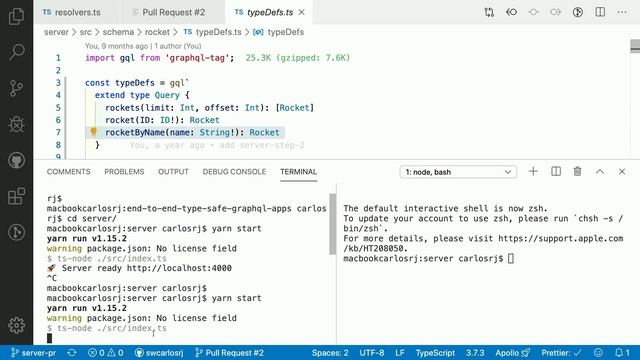Open previous revision icon in editor toolbar
This screenshot has width=640, height=360.
pos(511,12)
